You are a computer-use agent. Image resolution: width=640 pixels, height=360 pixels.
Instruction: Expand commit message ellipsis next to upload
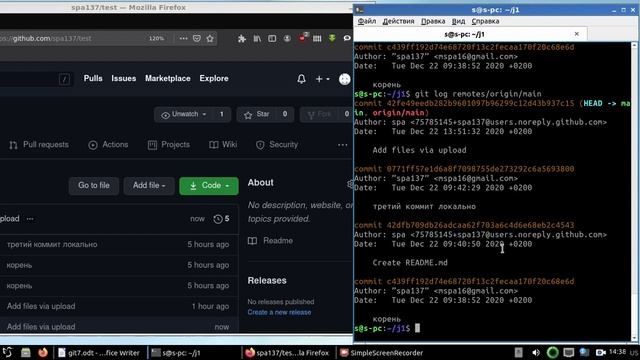coord(30,219)
